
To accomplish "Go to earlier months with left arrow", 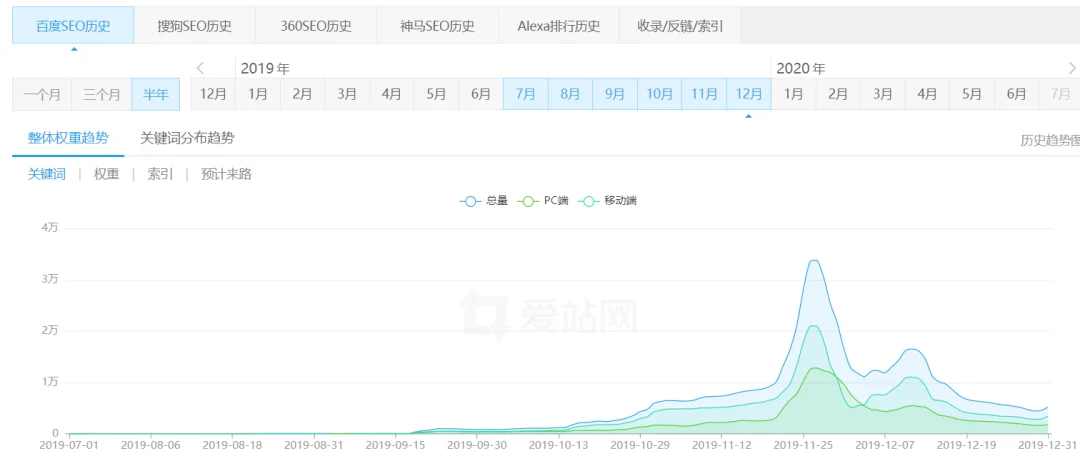I will (x=200, y=68).
